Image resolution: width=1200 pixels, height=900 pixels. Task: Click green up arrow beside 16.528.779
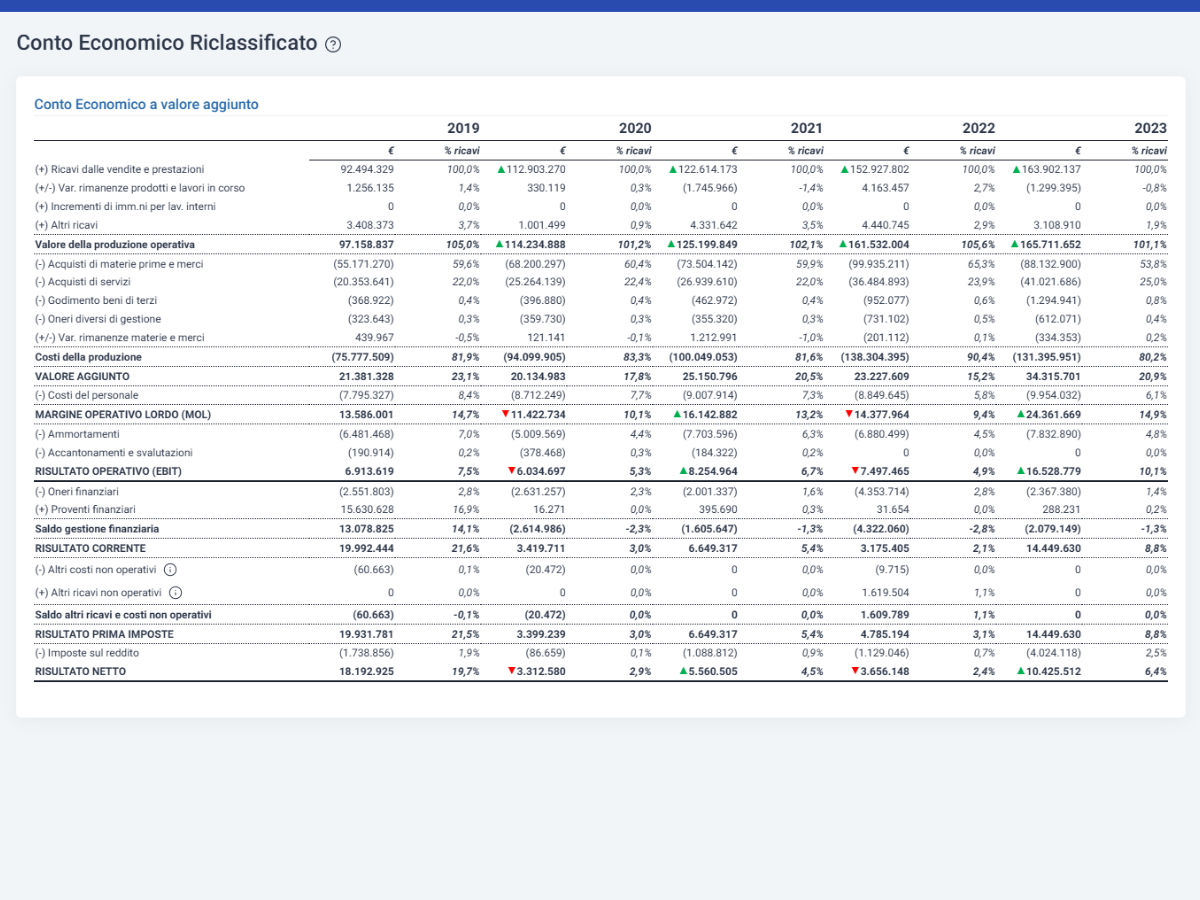pyautogui.click(x=1021, y=470)
